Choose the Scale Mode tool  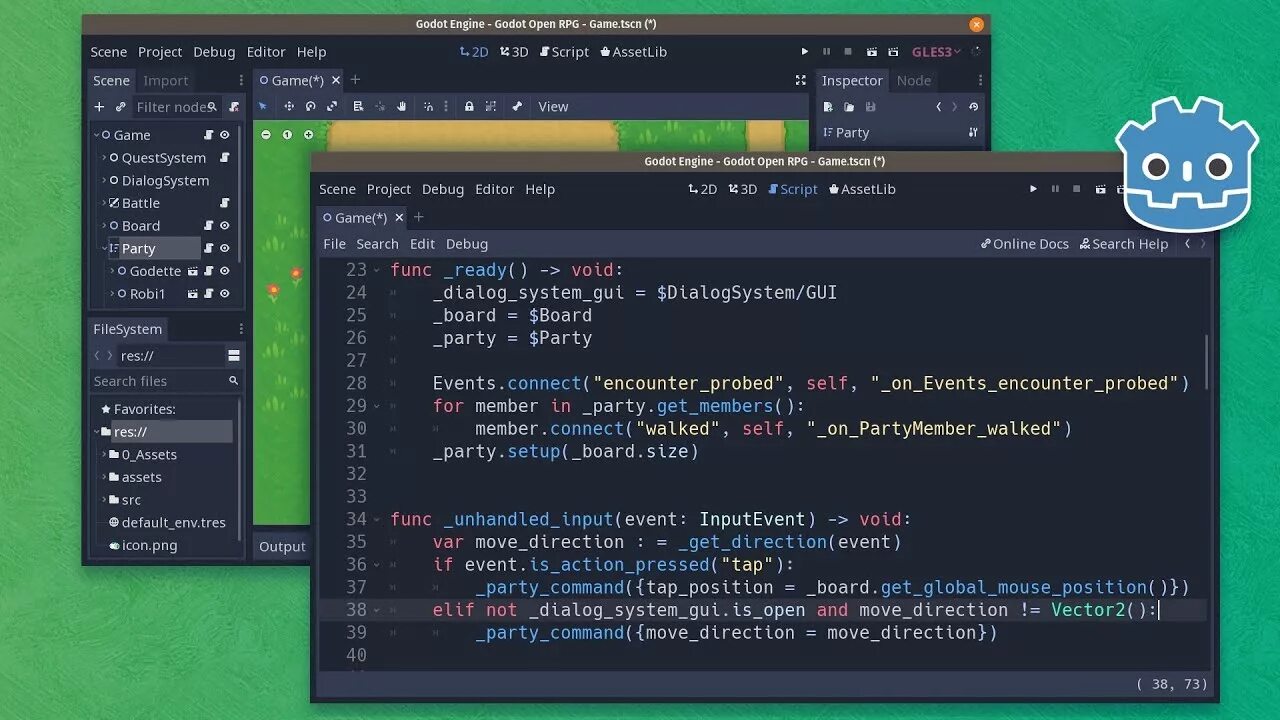[x=332, y=106]
